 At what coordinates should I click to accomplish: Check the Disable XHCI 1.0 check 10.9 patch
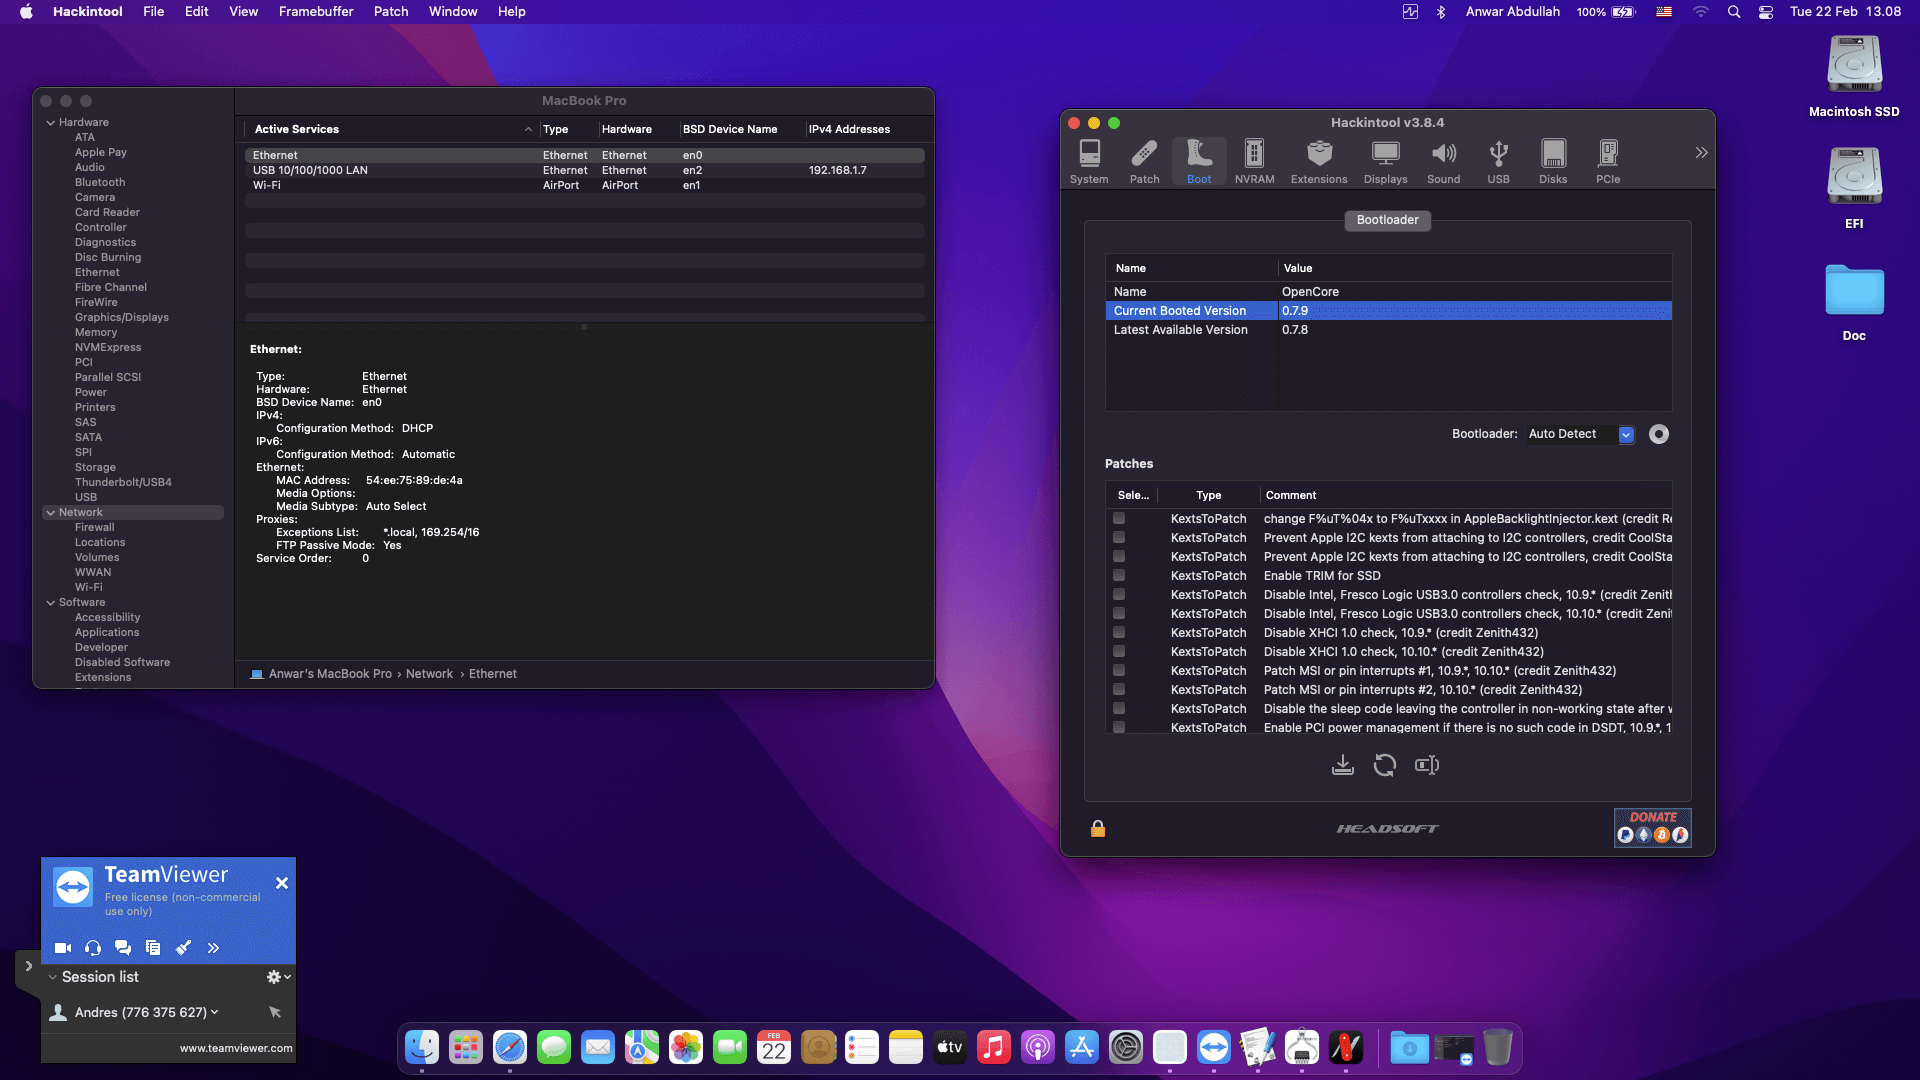[x=1119, y=632]
